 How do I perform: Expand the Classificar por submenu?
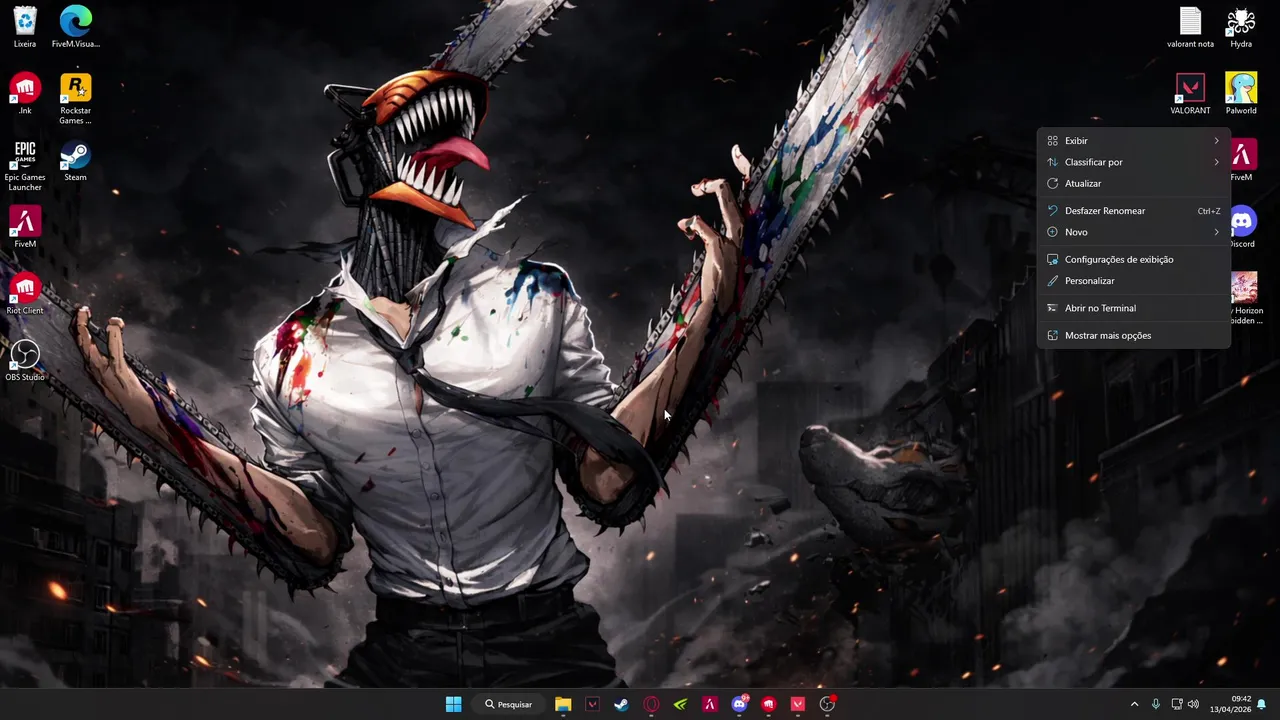1133,162
